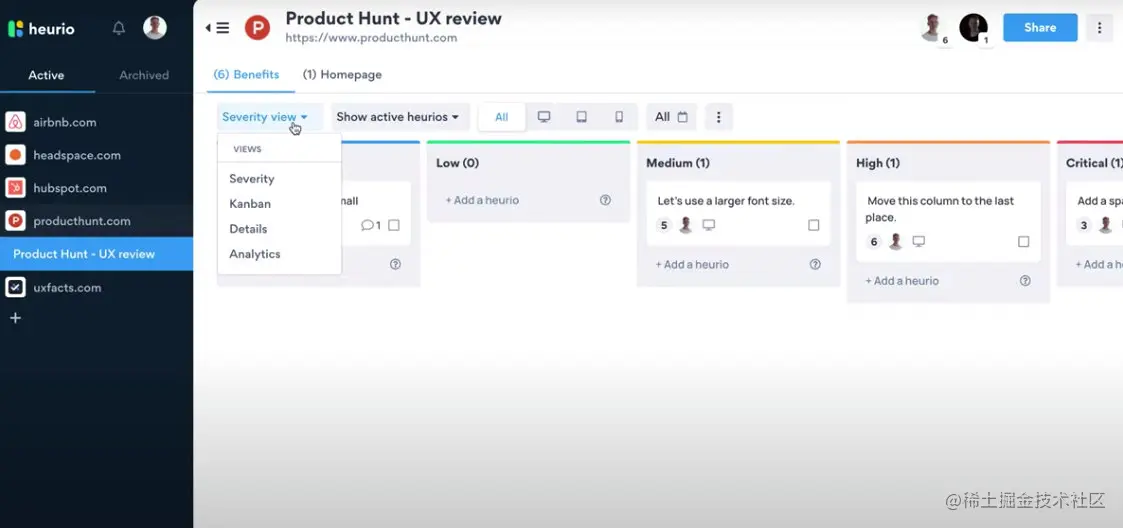The image size is (1123, 528).
Task: Switch to the Archived tab
Action: 144,75
